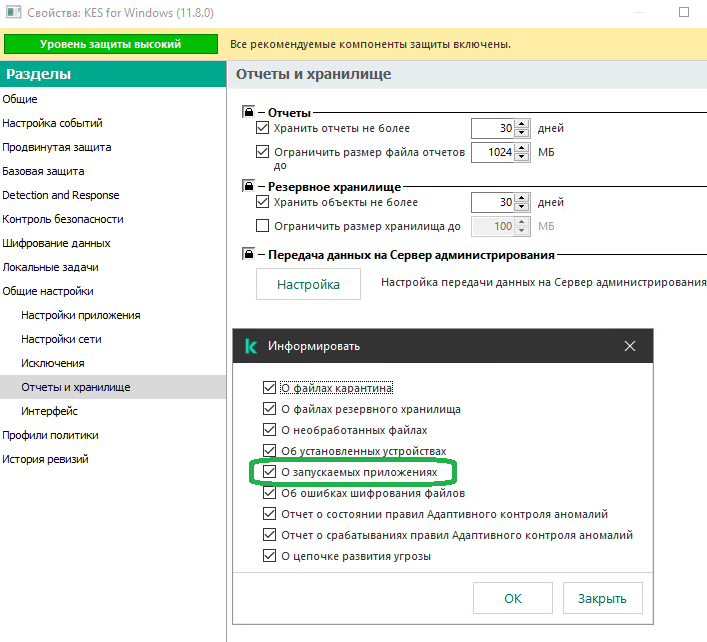Image resolution: width=707 pixels, height=642 pixels.
Task: Increase backup object storage days up arrow
Action: pos(522,198)
